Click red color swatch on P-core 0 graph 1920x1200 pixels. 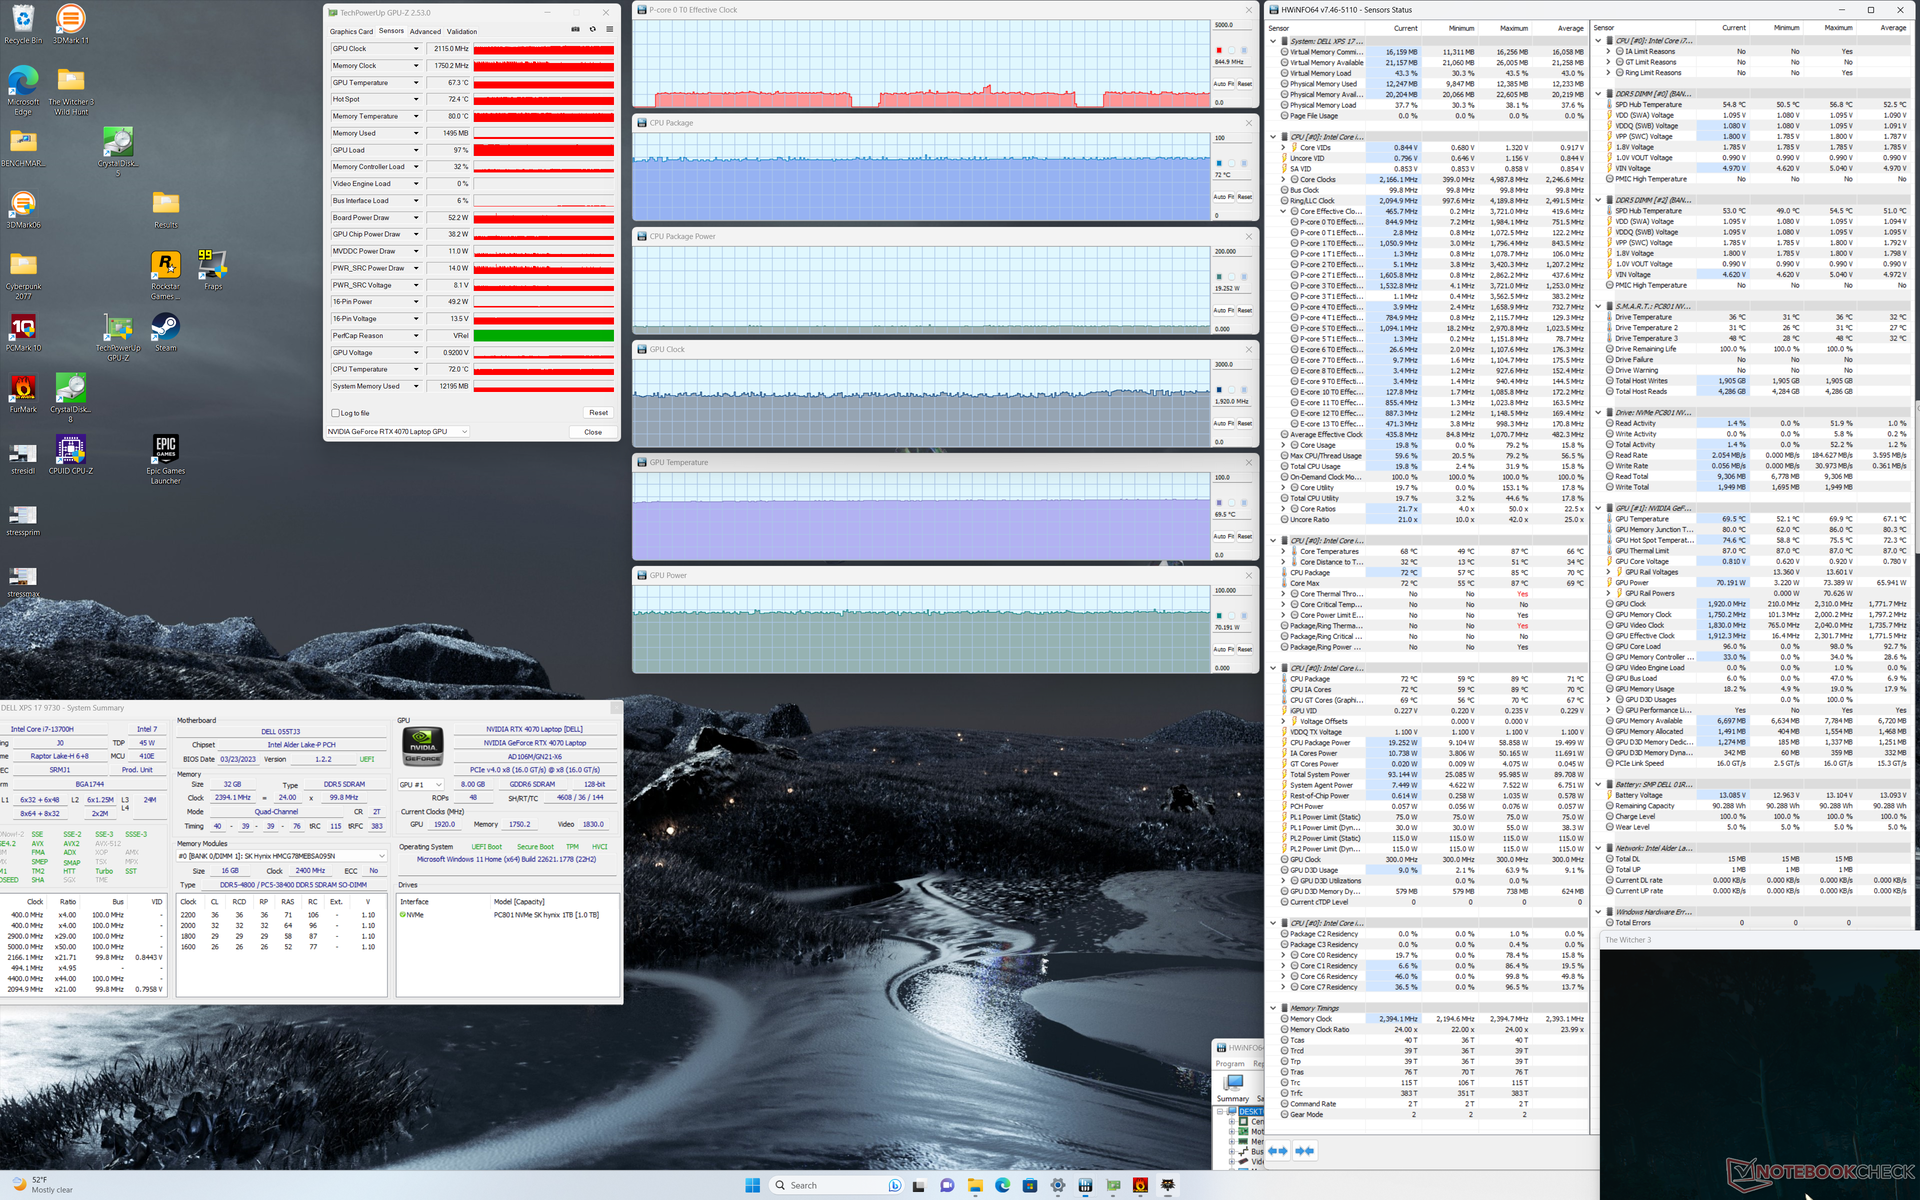1219,50
